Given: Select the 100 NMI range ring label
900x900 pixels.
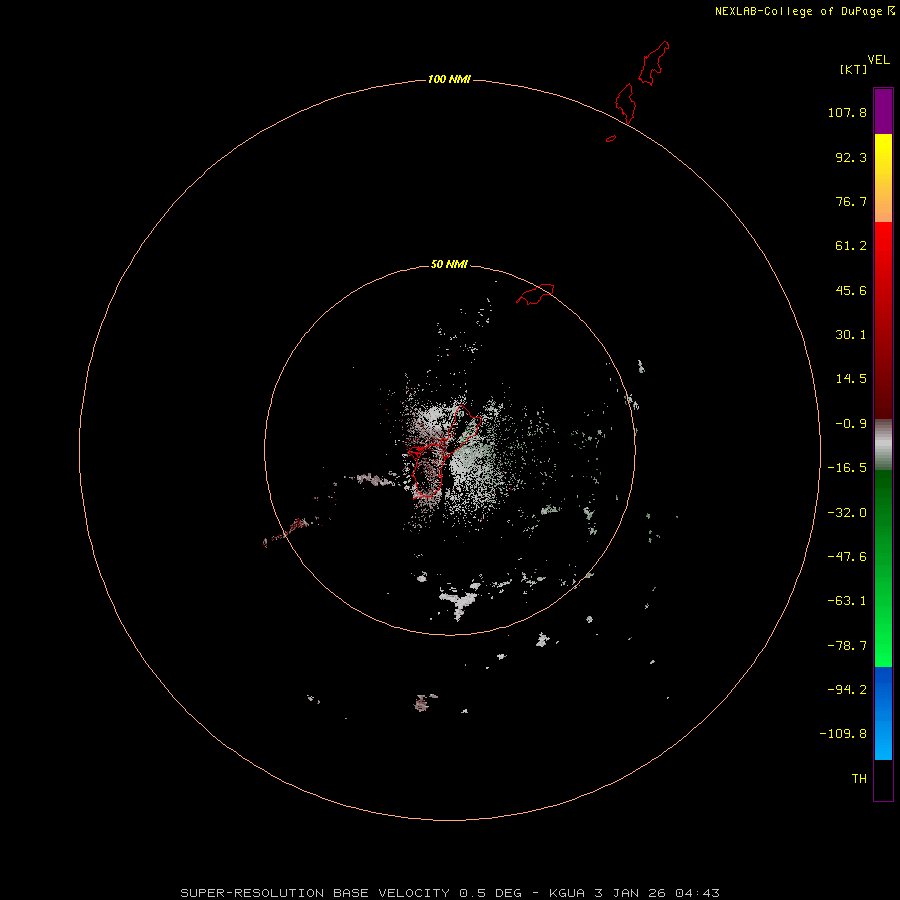Looking at the screenshot, I should point(449,79).
